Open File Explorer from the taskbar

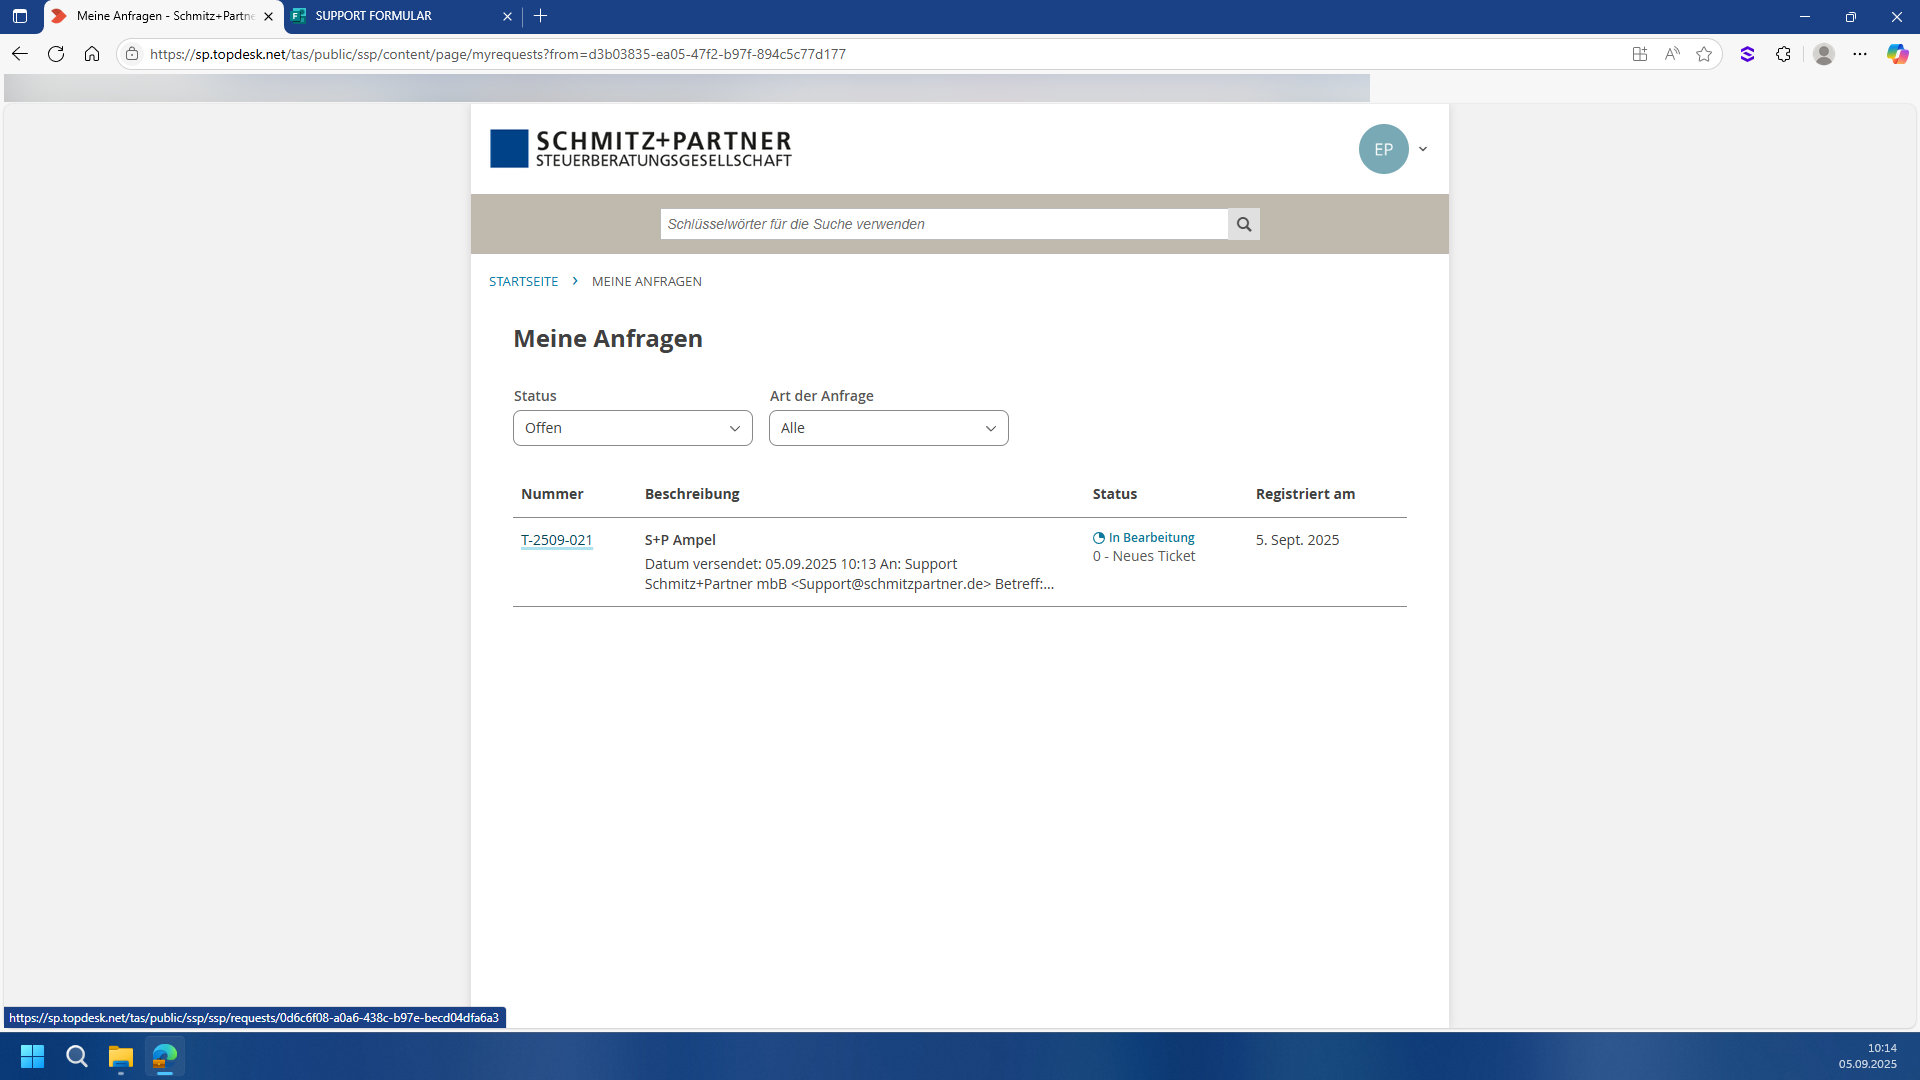(121, 1056)
